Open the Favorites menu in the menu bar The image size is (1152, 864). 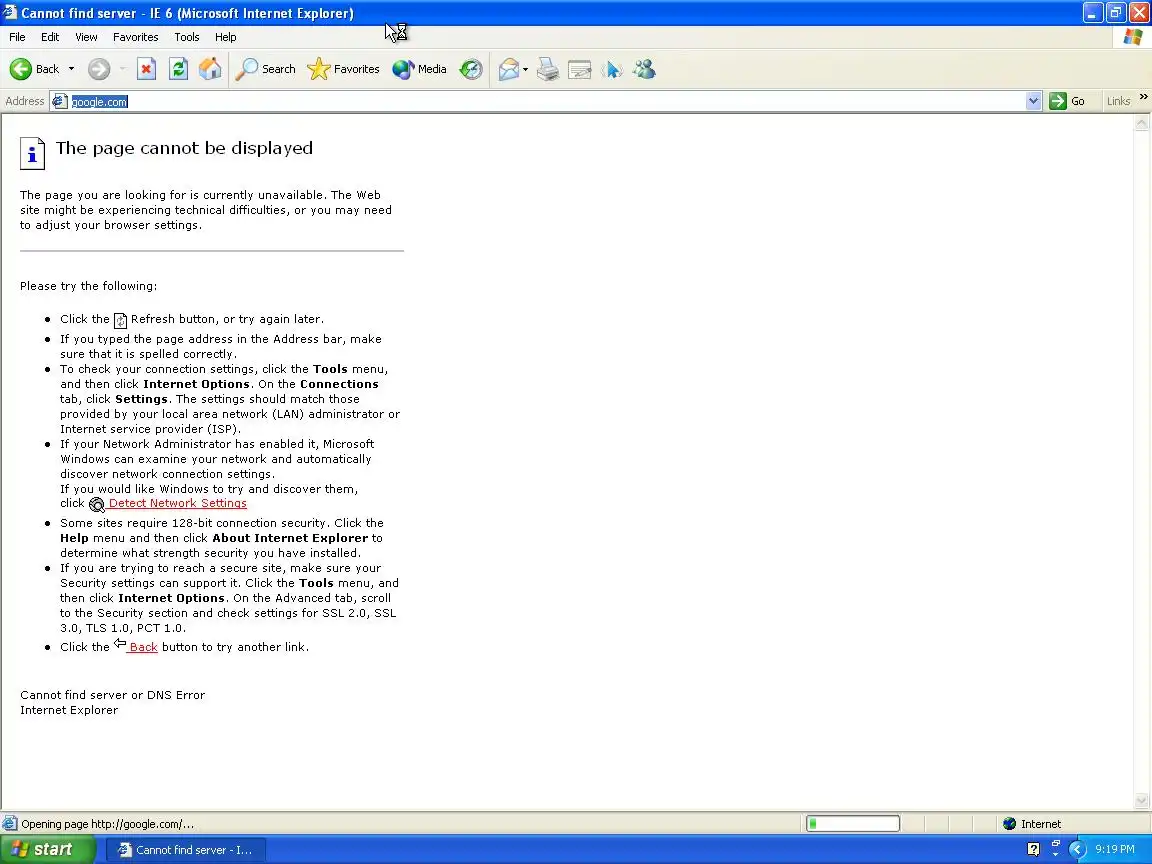(135, 37)
